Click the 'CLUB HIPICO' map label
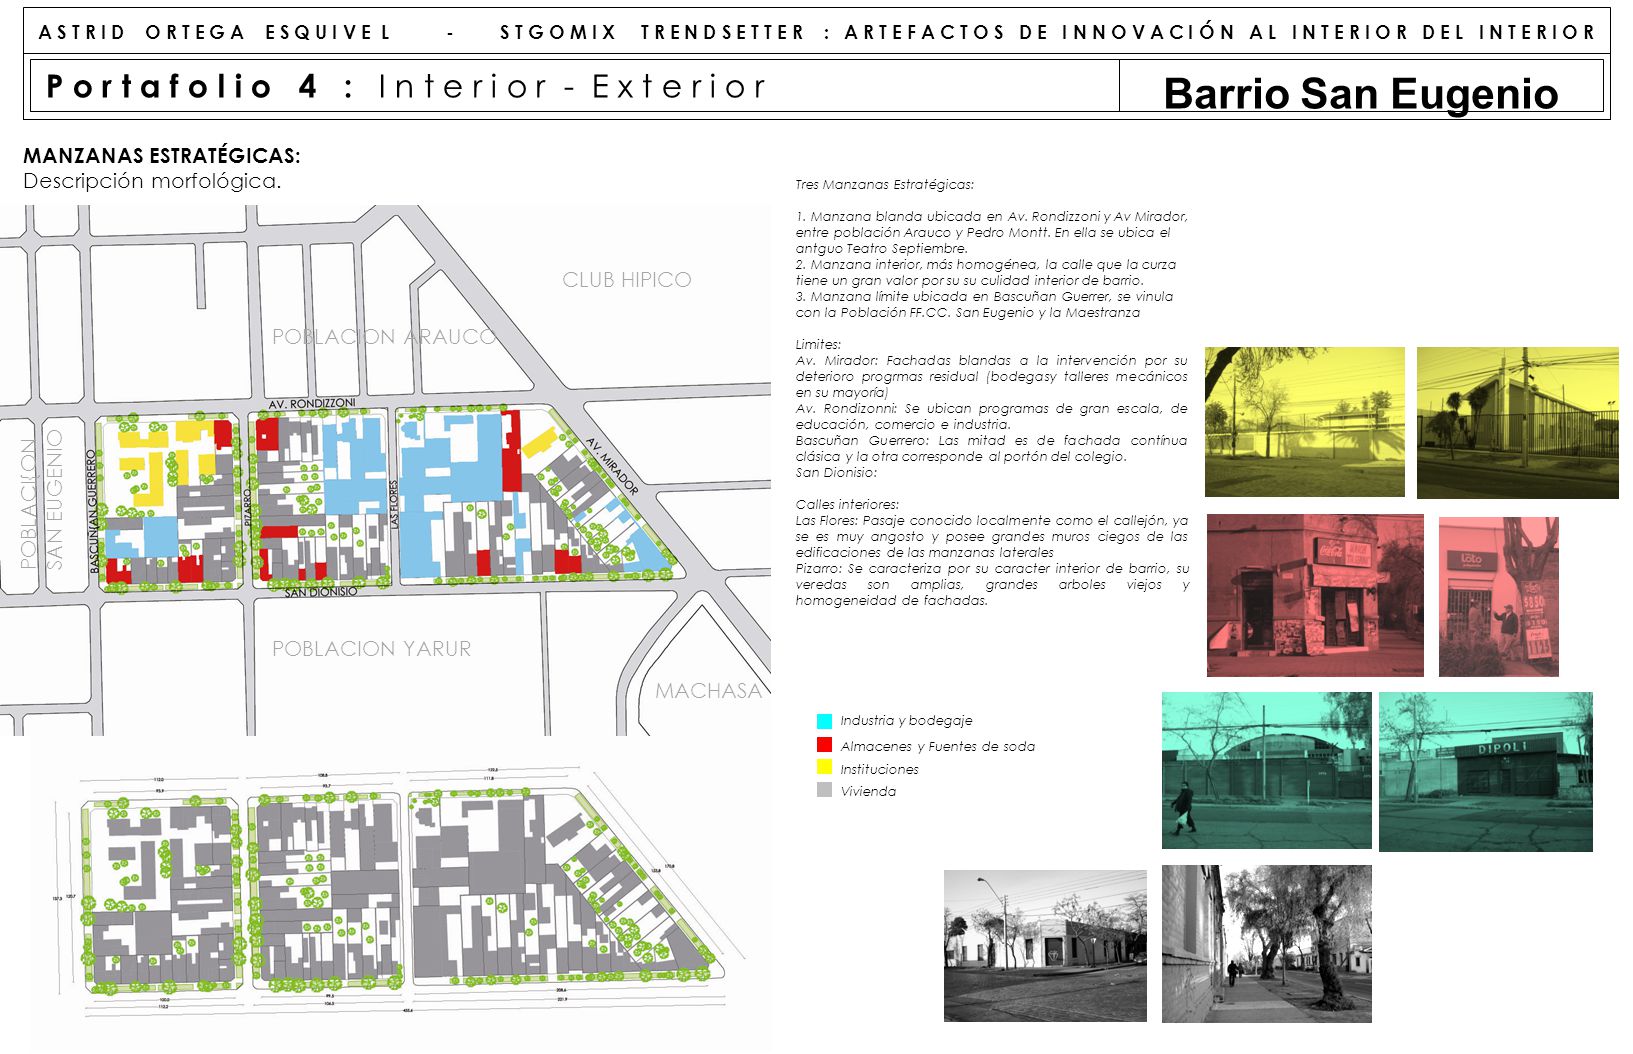 [627, 280]
